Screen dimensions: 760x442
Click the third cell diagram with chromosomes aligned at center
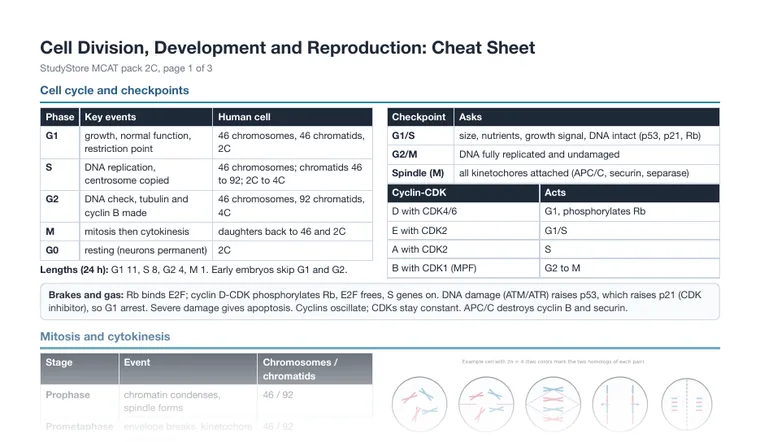pyautogui.click(x=553, y=404)
